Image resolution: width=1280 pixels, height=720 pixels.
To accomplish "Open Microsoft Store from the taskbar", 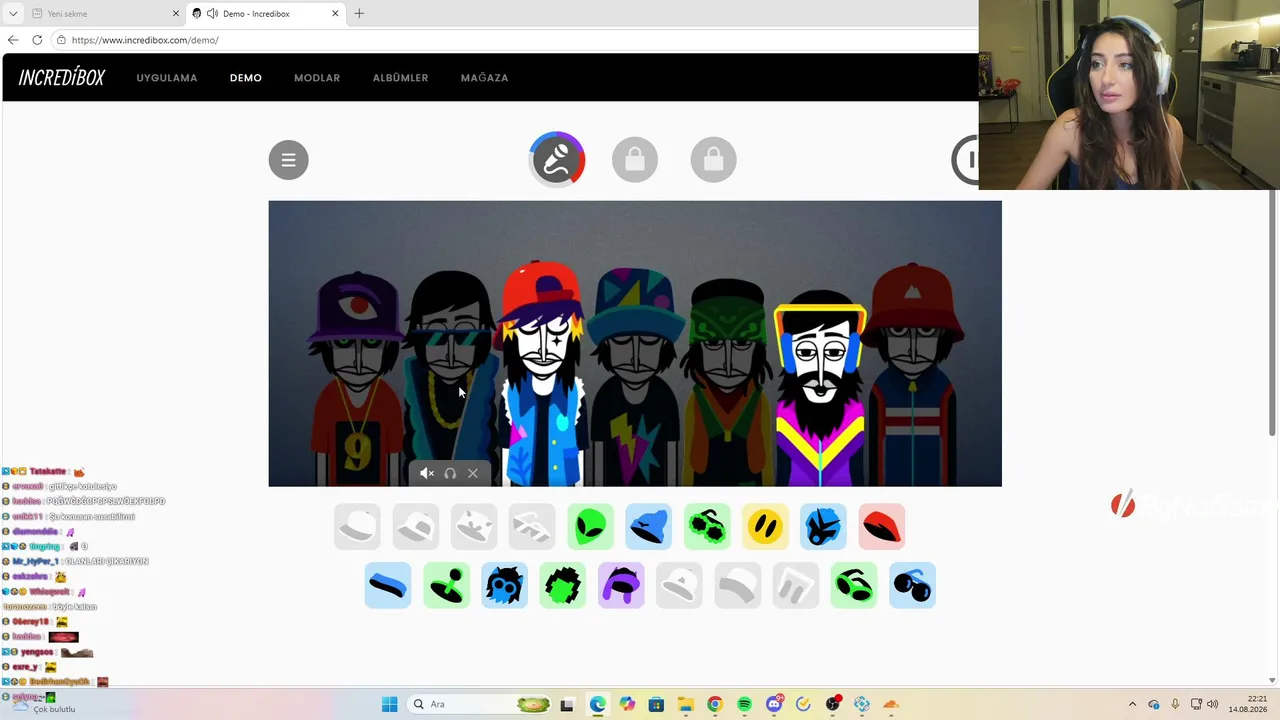I will click(656, 704).
